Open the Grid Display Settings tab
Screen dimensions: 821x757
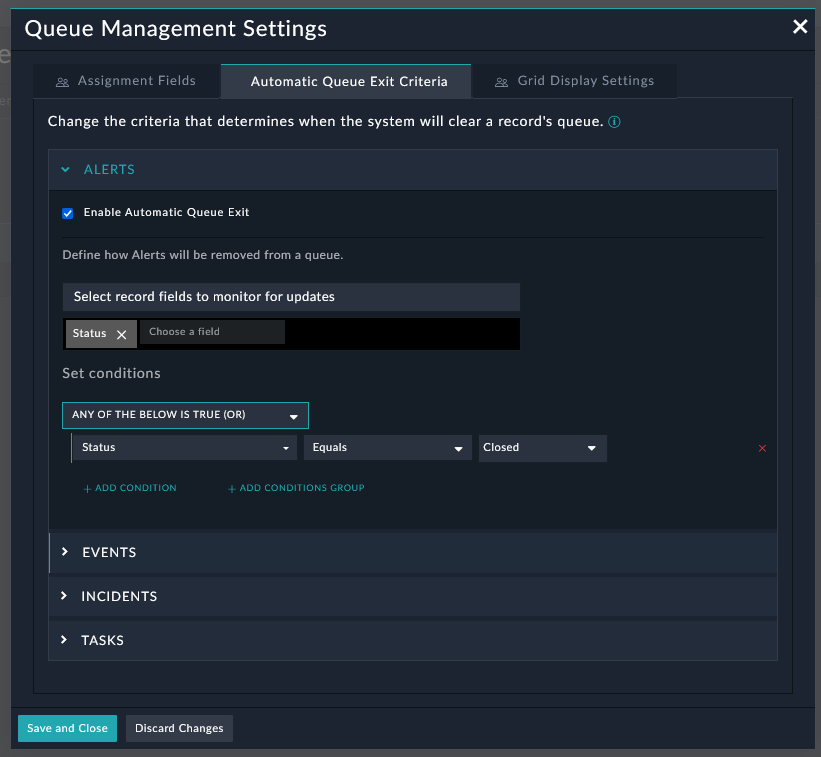[x=575, y=81]
